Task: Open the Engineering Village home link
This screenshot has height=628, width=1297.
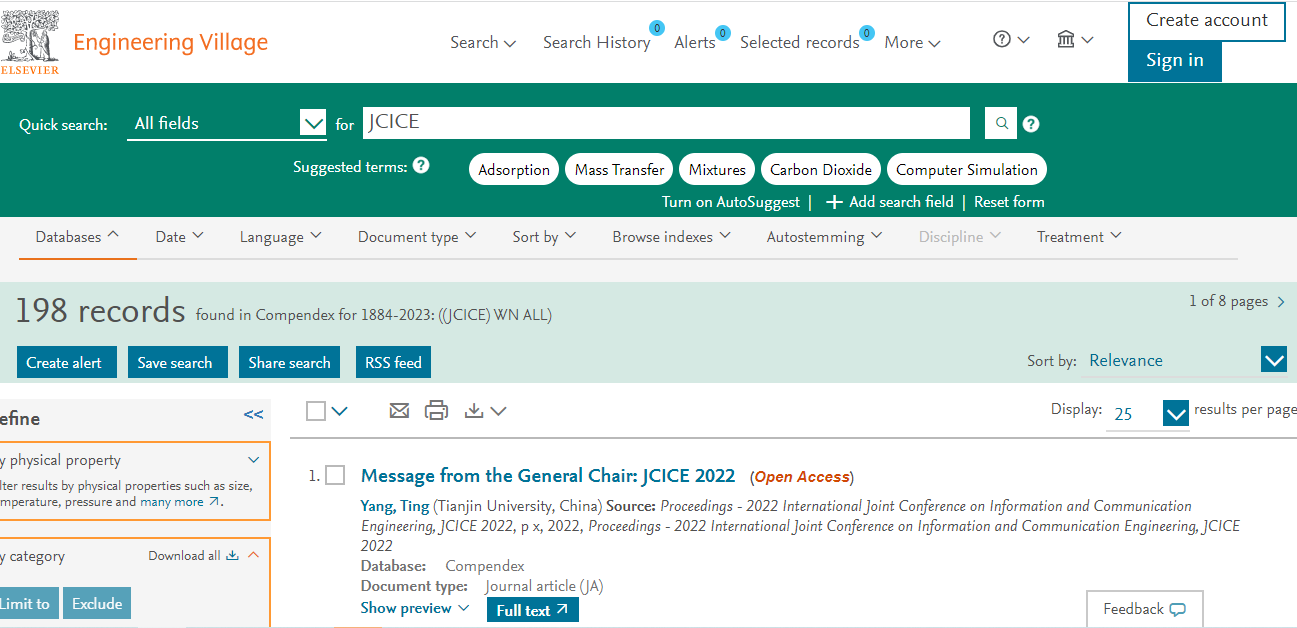Action: pyautogui.click(x=171, y=43)
